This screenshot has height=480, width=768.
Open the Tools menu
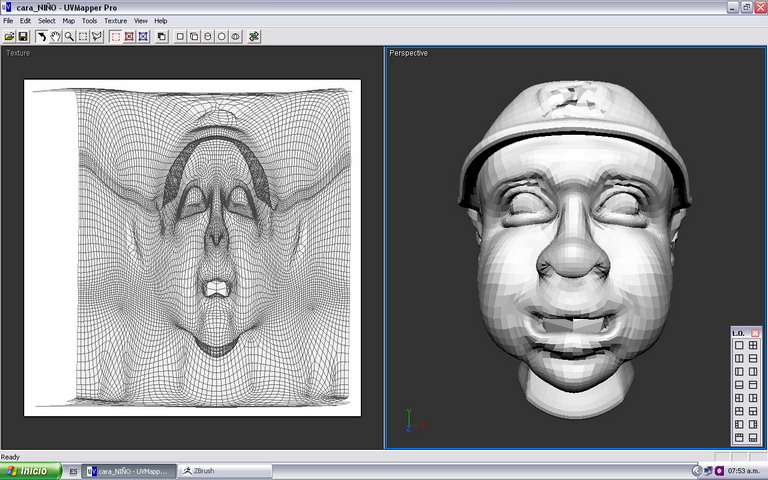[89, 20]
